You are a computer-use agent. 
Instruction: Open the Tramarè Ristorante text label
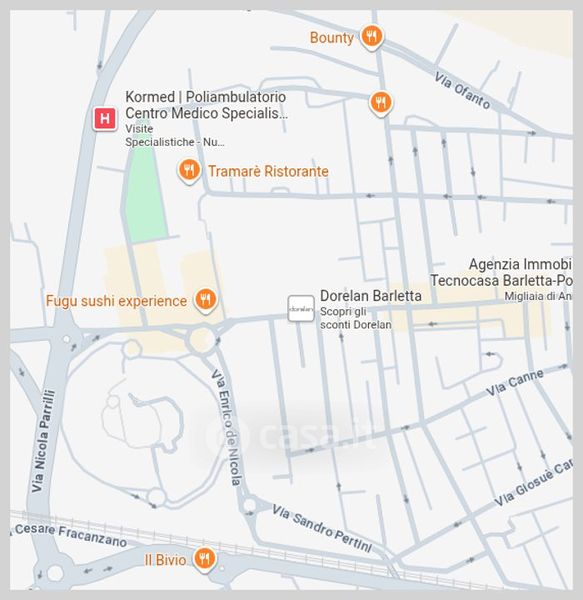[268, 171]
